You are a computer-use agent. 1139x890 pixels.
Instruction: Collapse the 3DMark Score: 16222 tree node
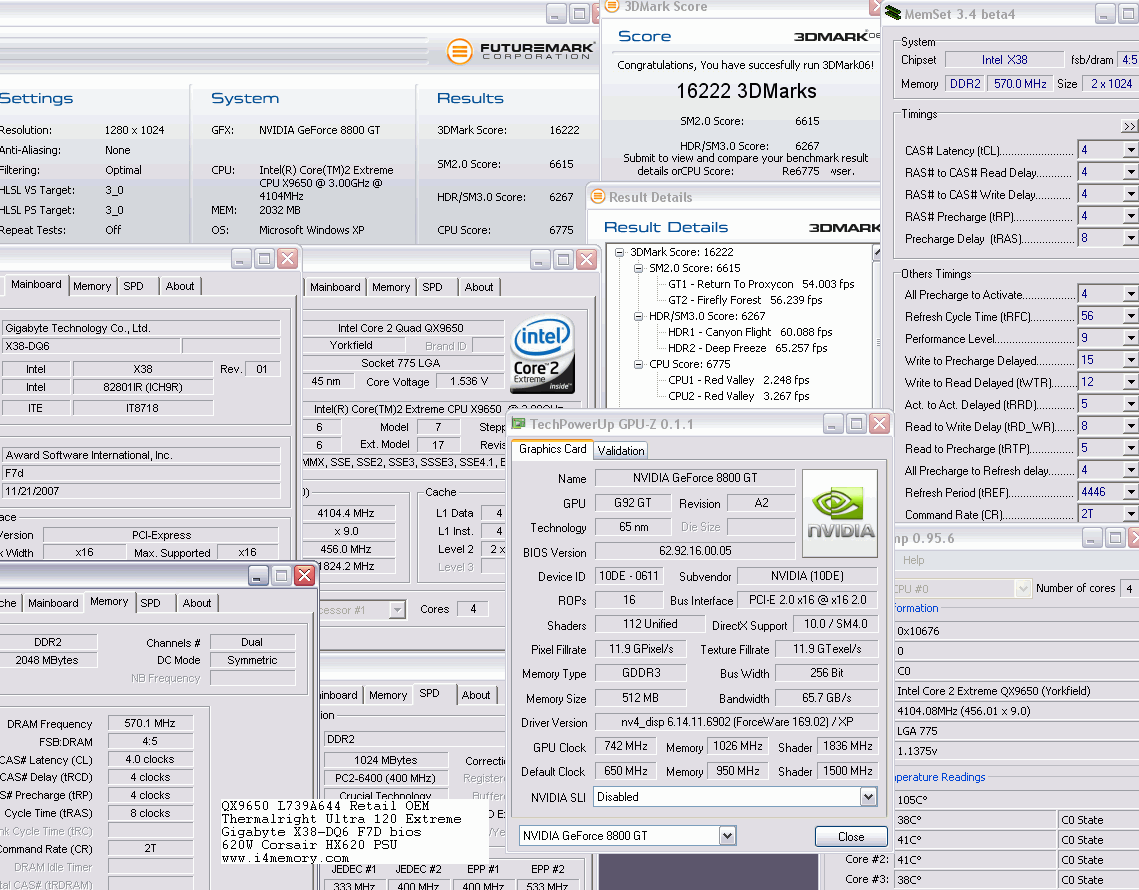click(x=620, y=252)
